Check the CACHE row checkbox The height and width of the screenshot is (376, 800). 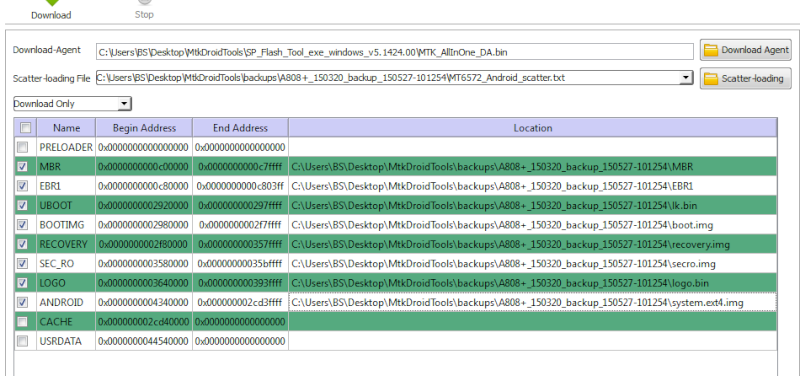pyautogui.click(x=22, y=322)
